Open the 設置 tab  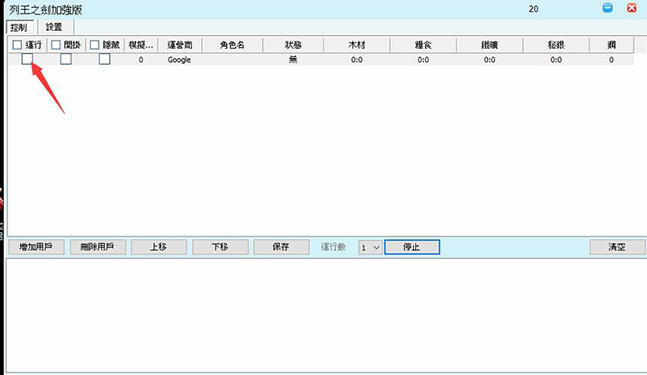[54, 27]
